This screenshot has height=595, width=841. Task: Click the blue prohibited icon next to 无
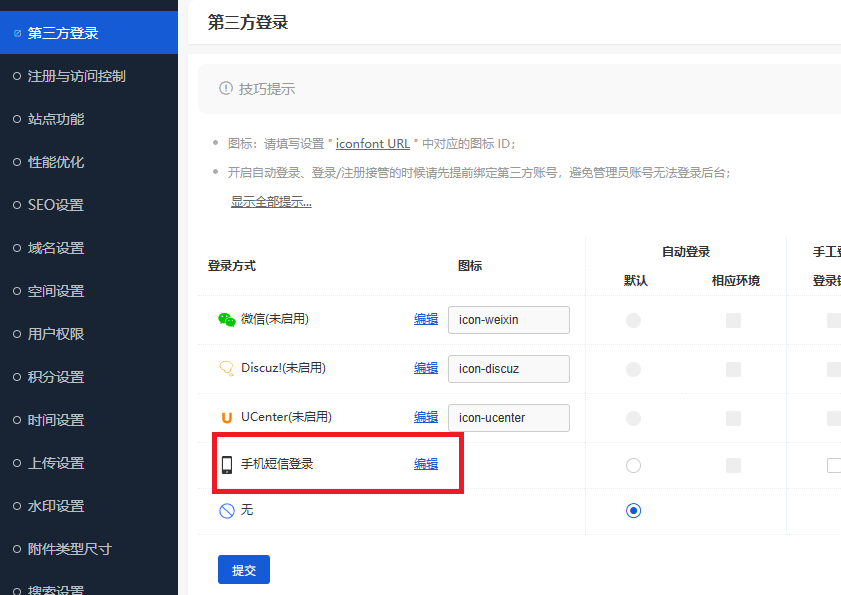[227, 511]
